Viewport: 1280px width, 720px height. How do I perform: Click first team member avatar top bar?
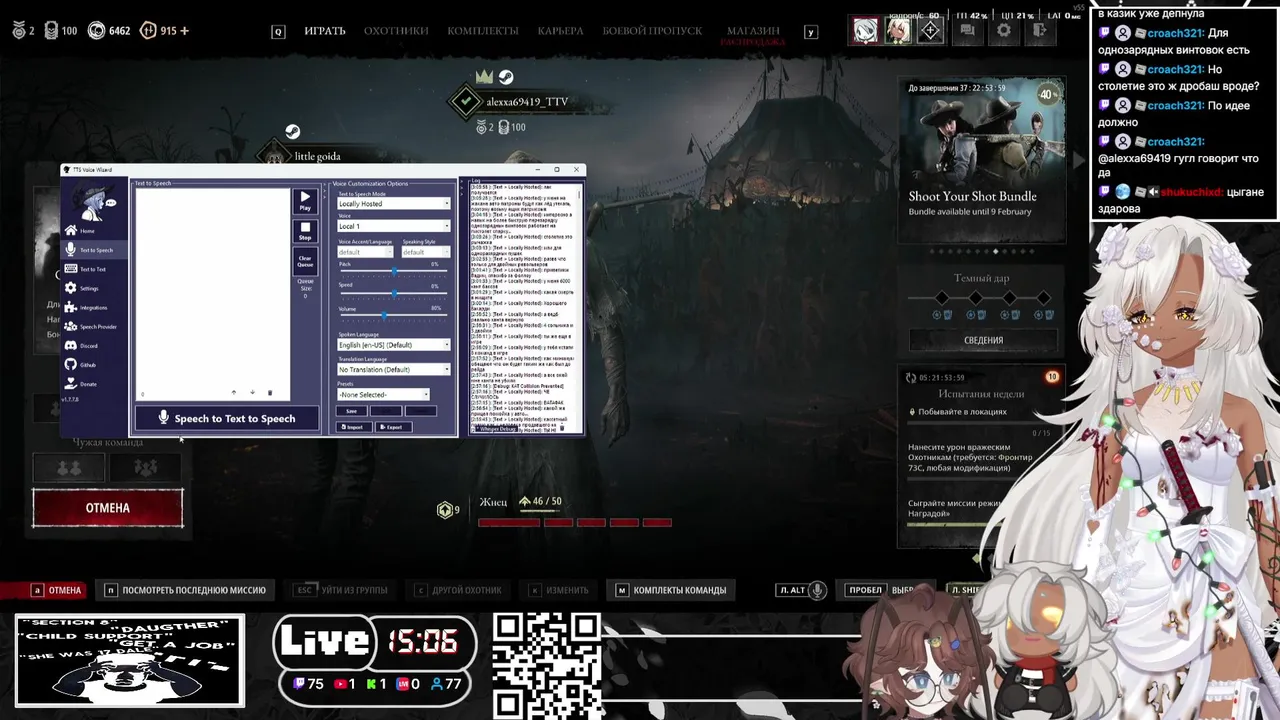point(865,31)
